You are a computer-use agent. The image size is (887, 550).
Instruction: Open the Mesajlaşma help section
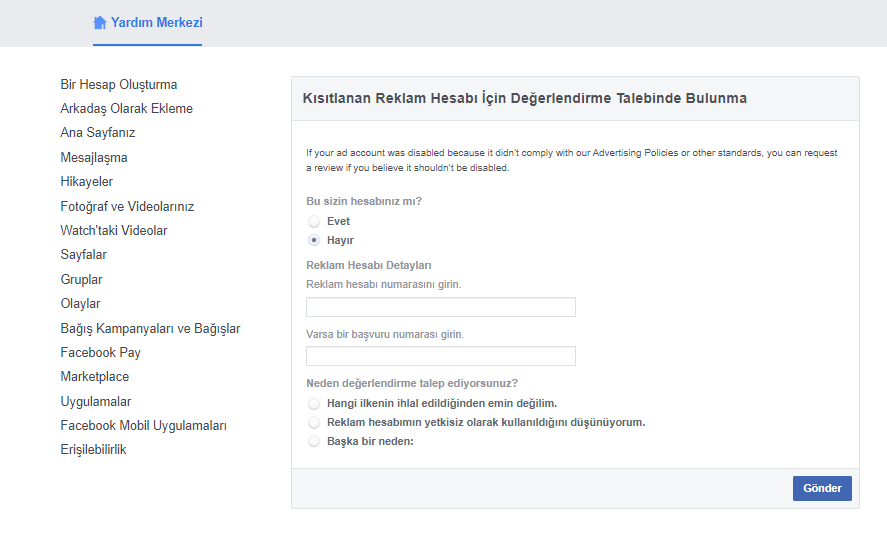(94, 157)
